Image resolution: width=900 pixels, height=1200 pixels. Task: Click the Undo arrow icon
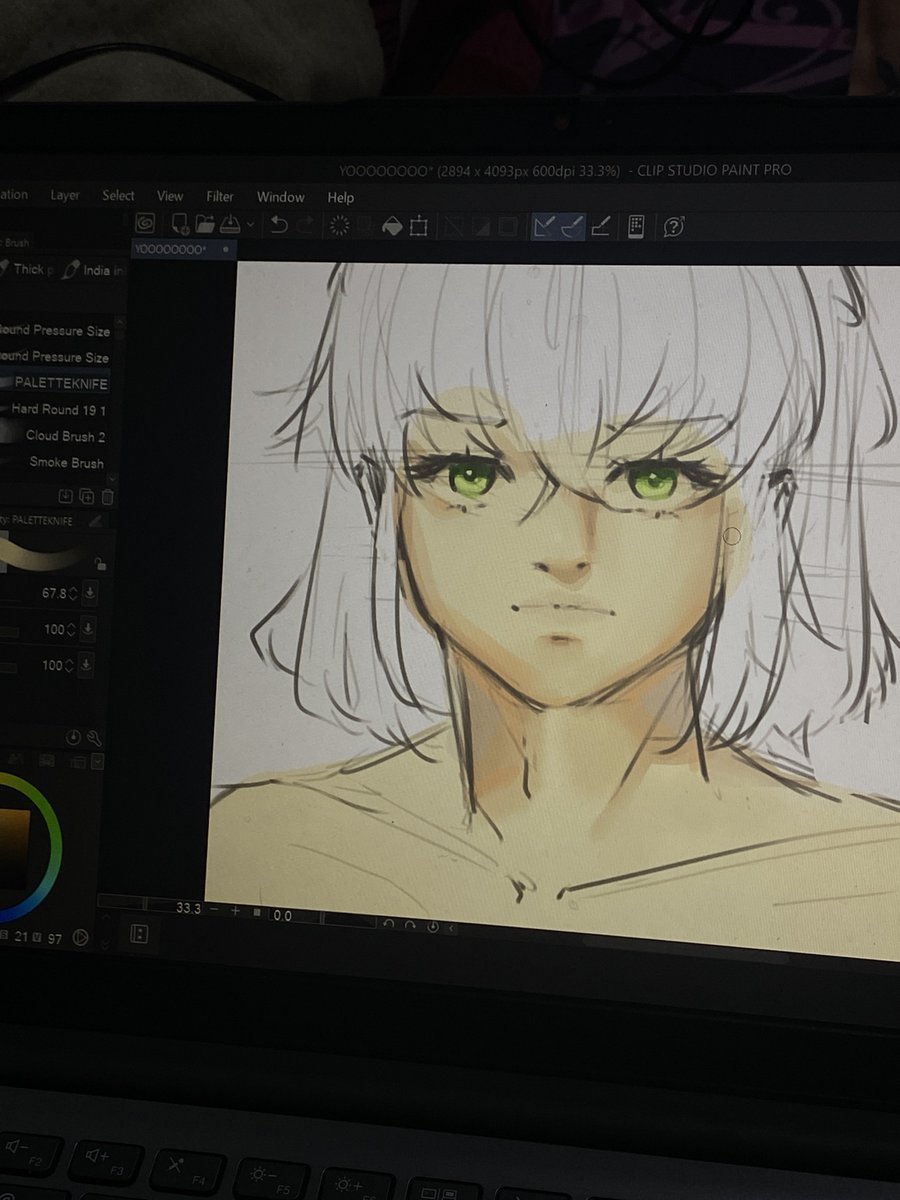coord(279,225)
